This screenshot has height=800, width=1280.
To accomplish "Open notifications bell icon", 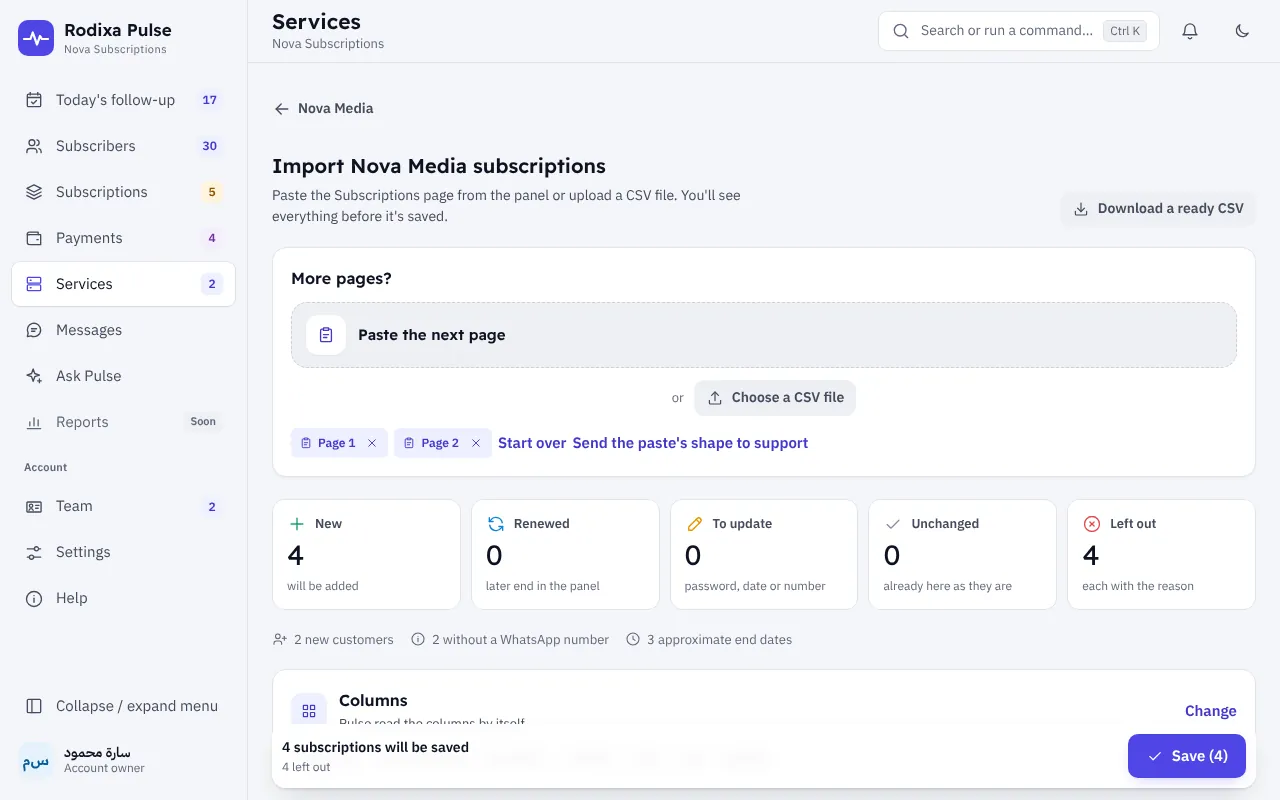I will pos(1190,31).
